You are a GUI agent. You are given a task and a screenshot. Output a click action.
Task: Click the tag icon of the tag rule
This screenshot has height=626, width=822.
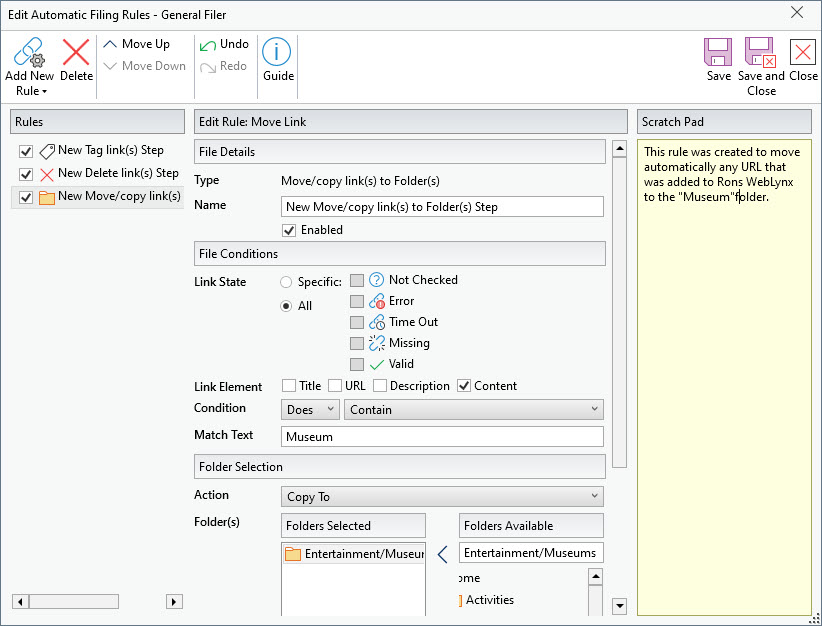coord(47,152)
